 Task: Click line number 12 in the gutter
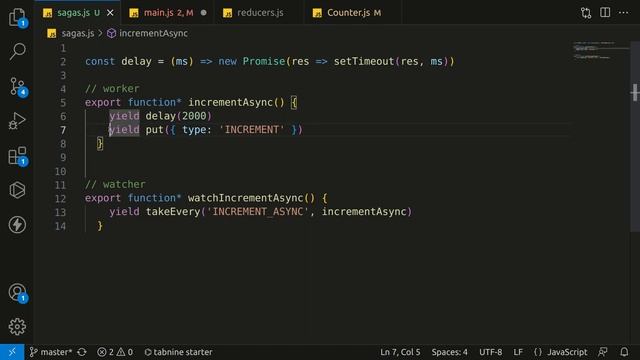(x=60, y=198)
